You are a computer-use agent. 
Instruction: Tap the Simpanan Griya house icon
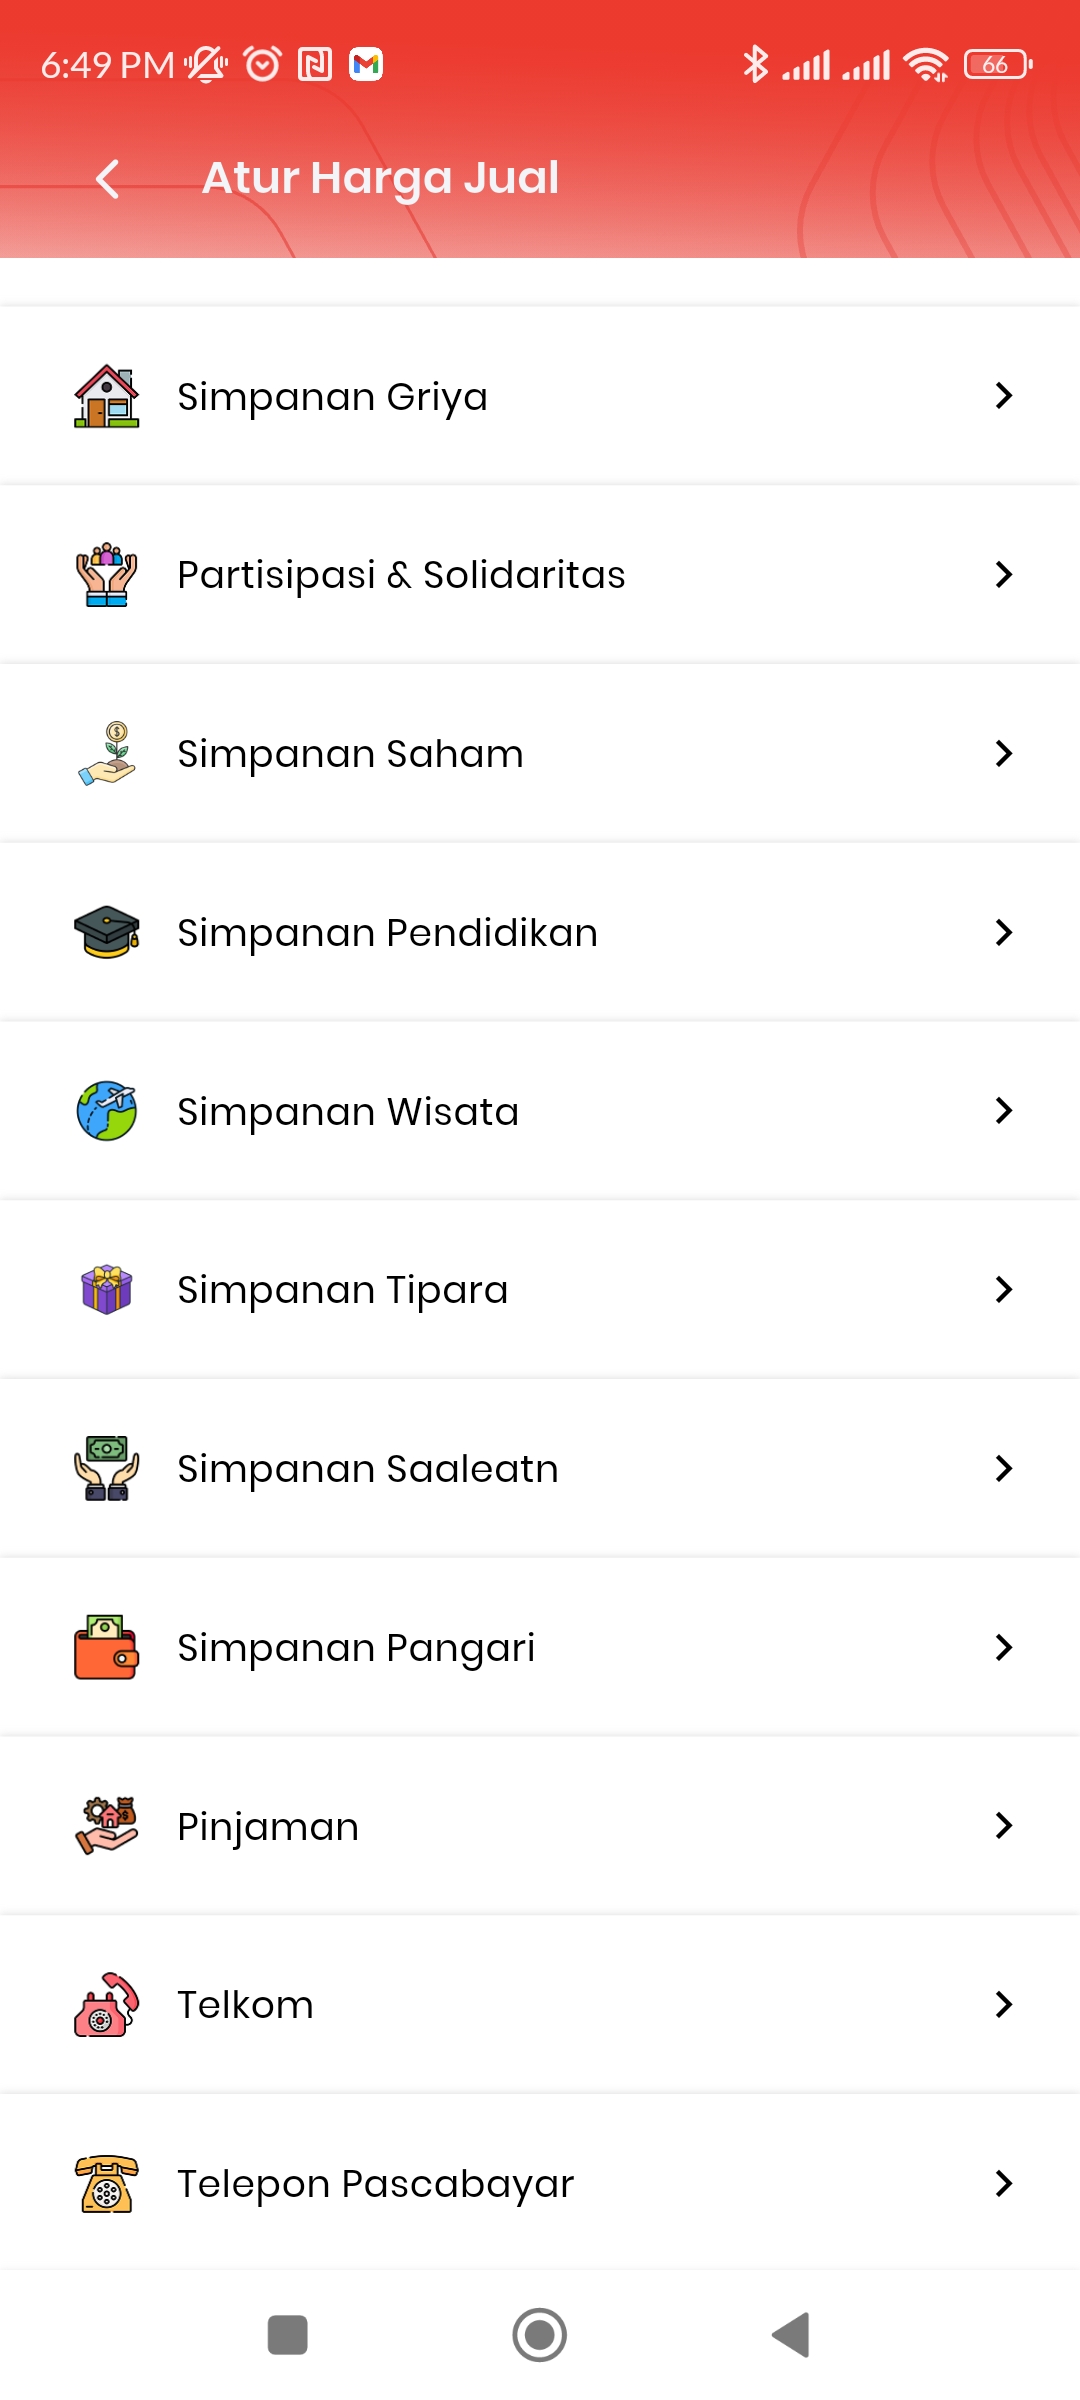(x=107, y=396)
